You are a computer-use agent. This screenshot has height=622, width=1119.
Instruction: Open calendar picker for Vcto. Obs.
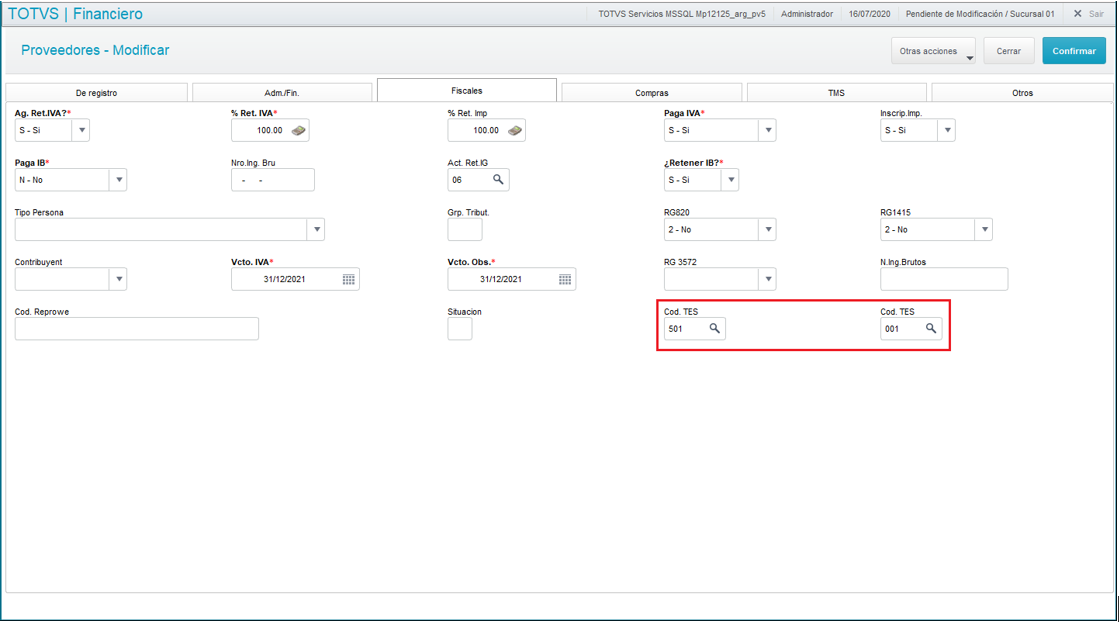click(564, 280)
